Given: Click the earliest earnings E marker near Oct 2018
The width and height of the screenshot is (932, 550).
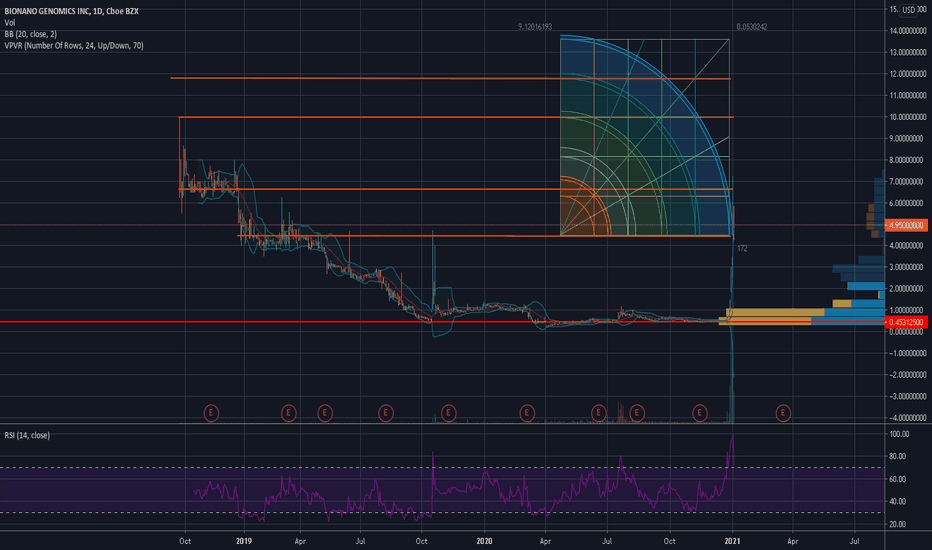Looking at the screenshot, I should 211,413.
